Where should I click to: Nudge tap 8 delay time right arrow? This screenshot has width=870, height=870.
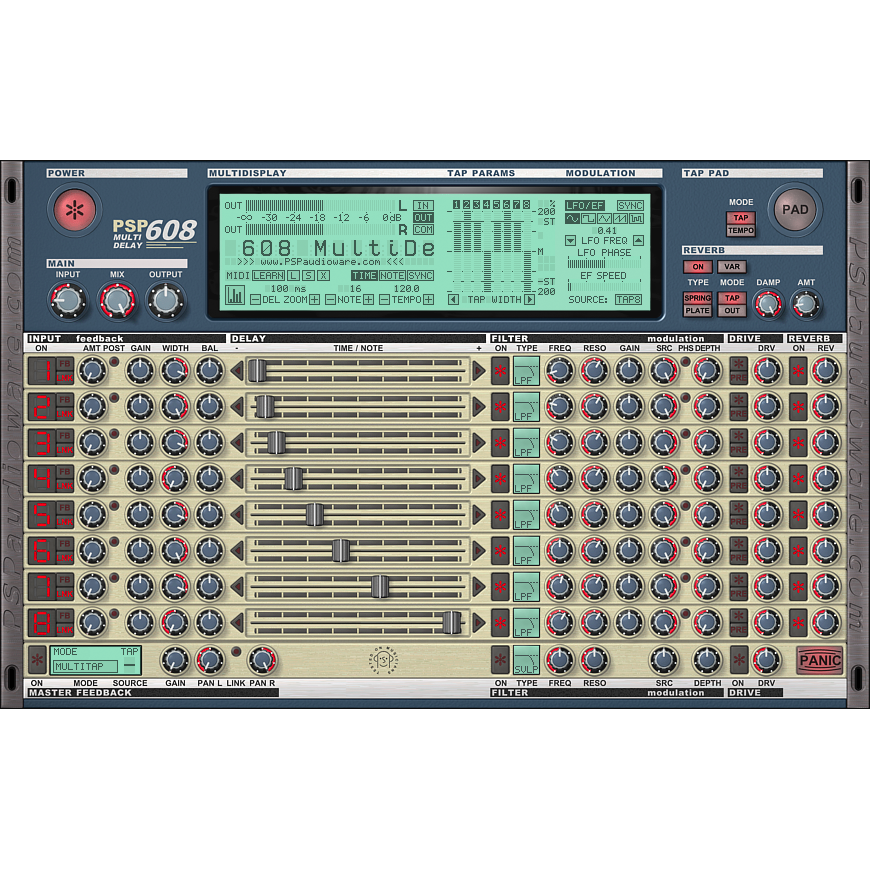(479, 623)
